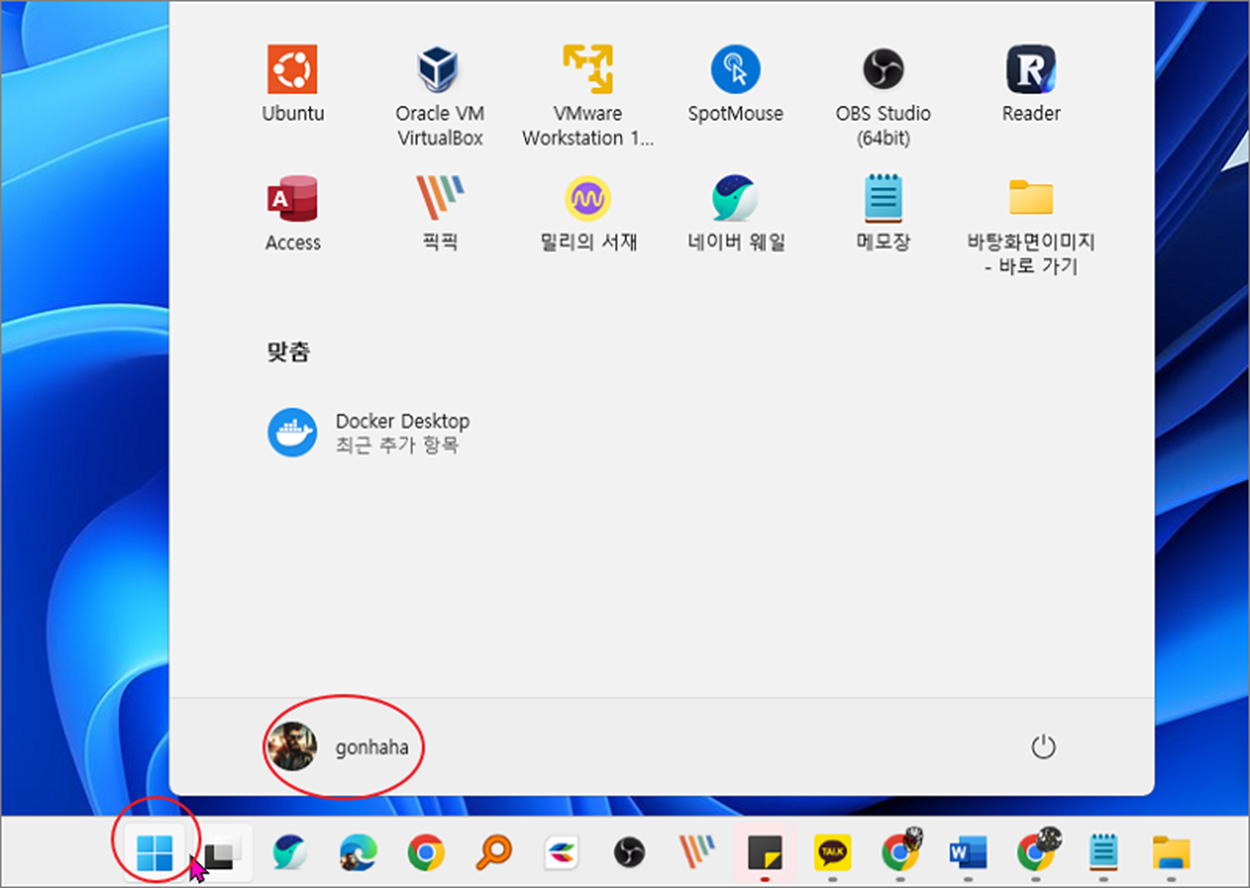
Task: Open Microsoft Access
Action: (293, 213)
